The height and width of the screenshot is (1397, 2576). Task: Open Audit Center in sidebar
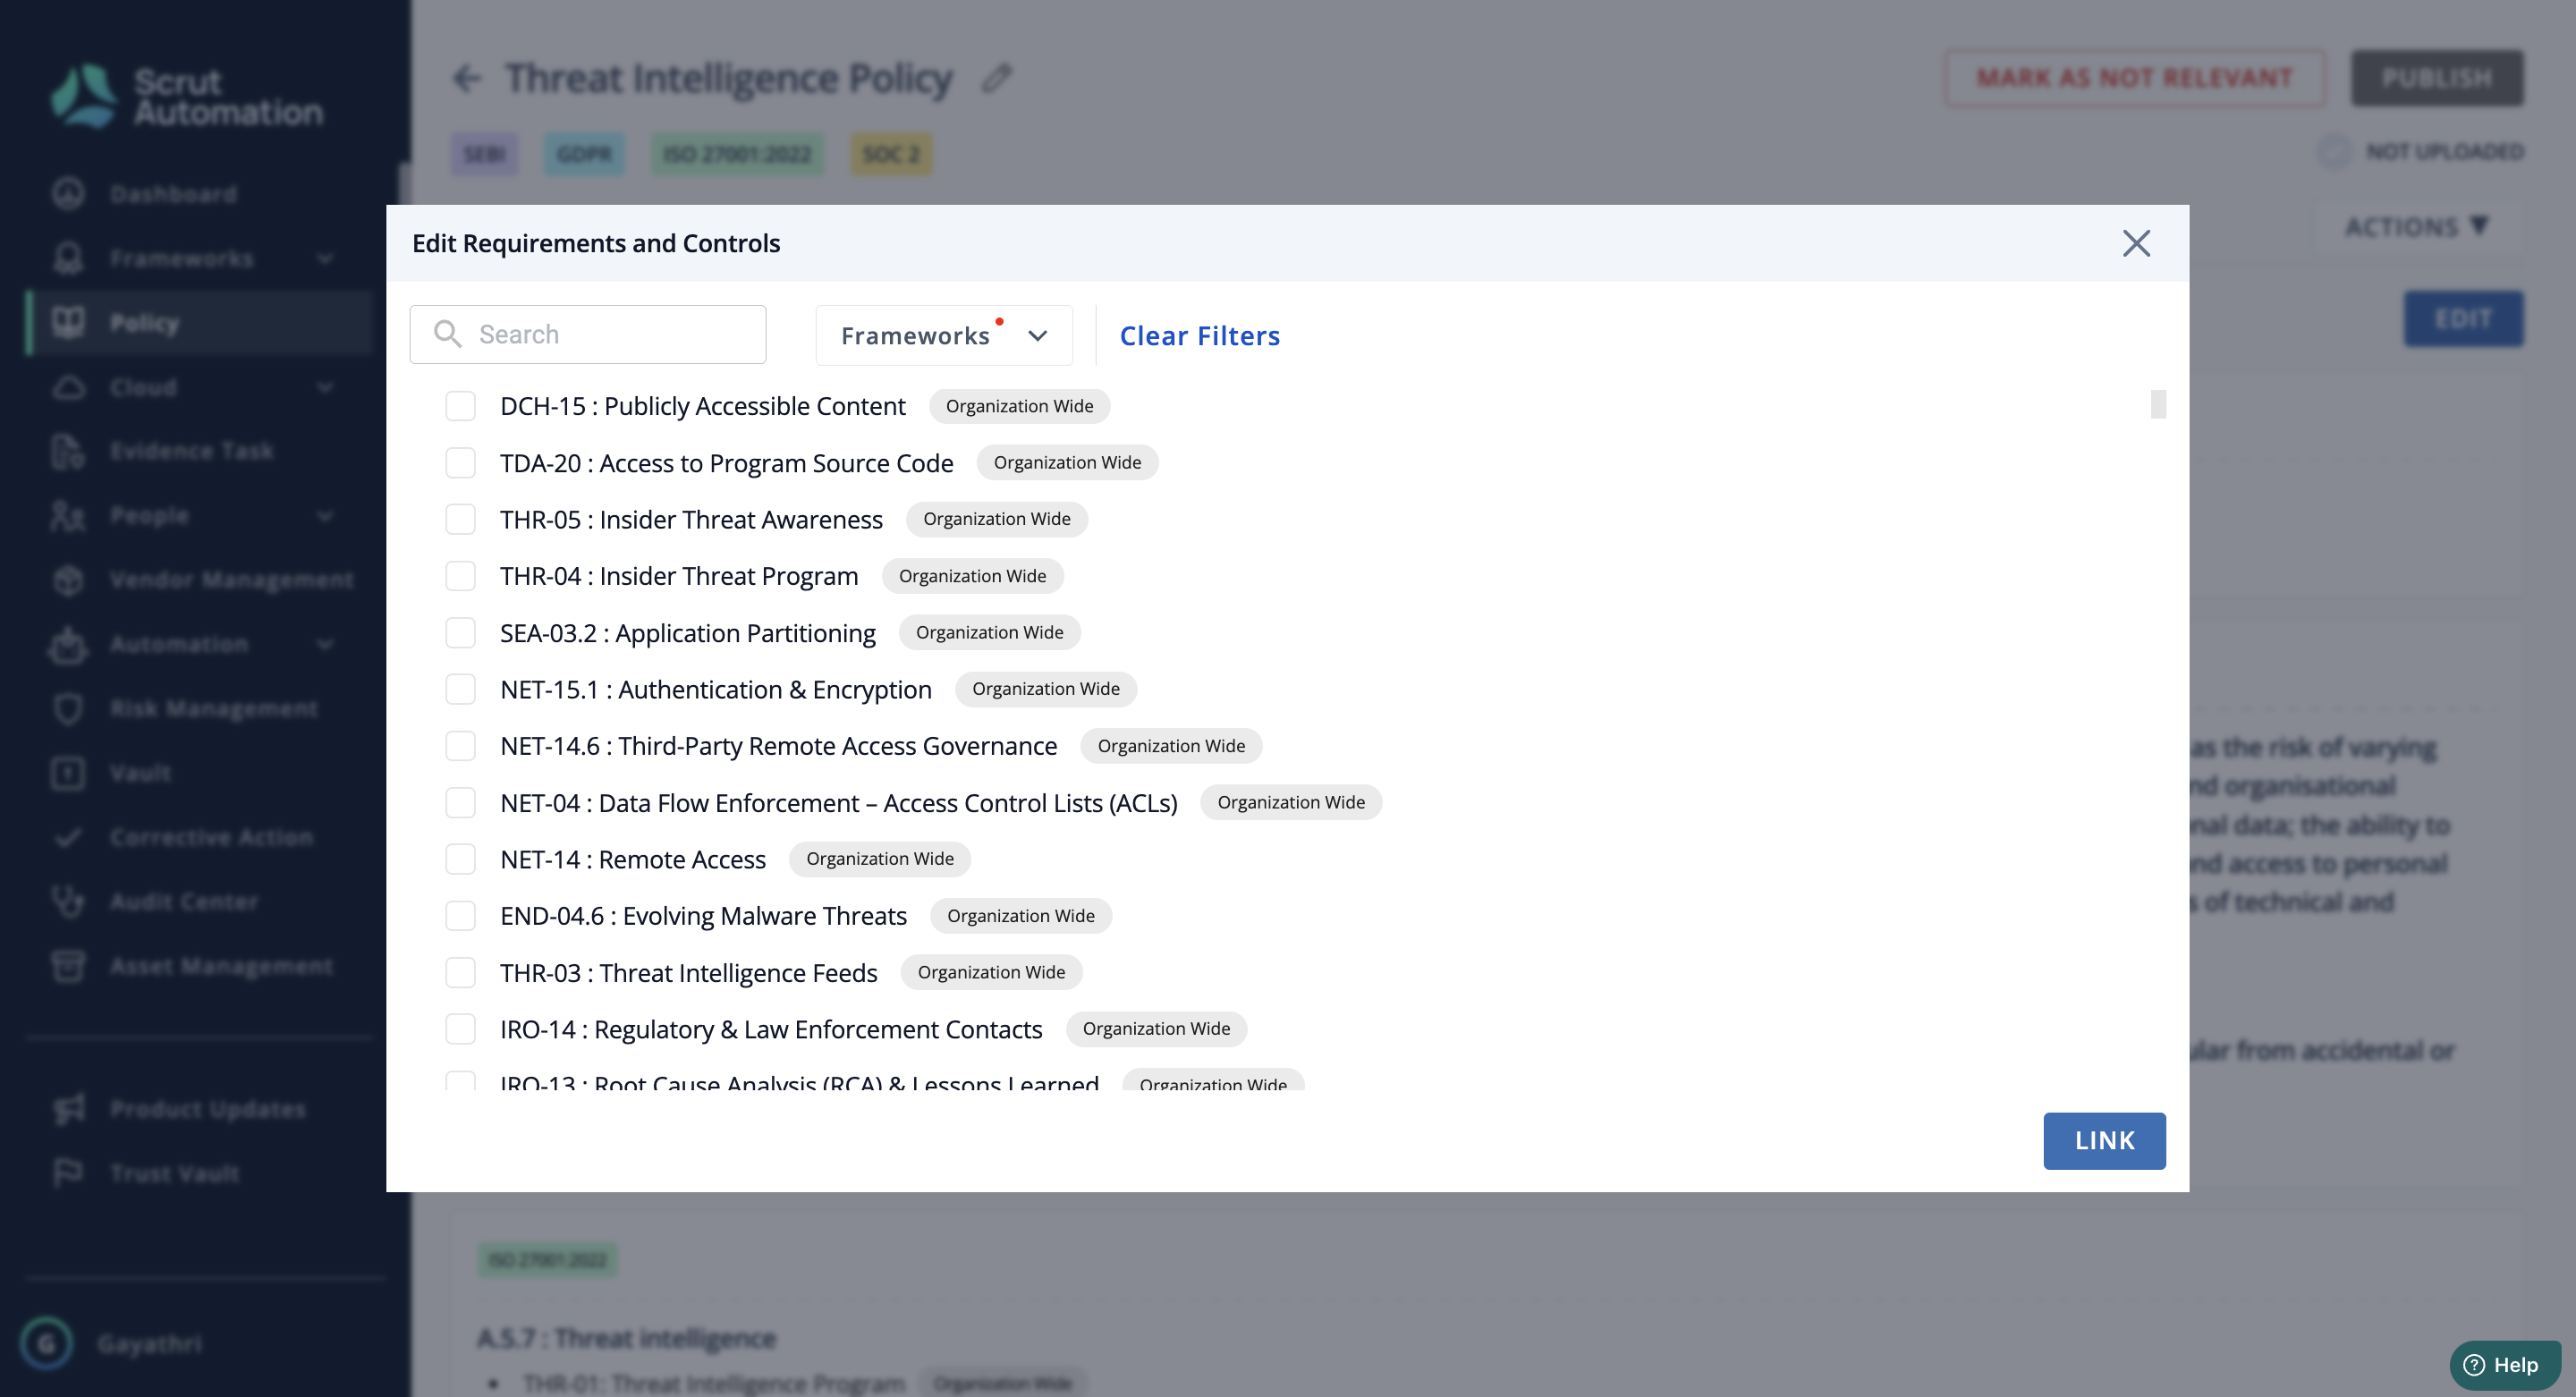[x=184, y=902]
